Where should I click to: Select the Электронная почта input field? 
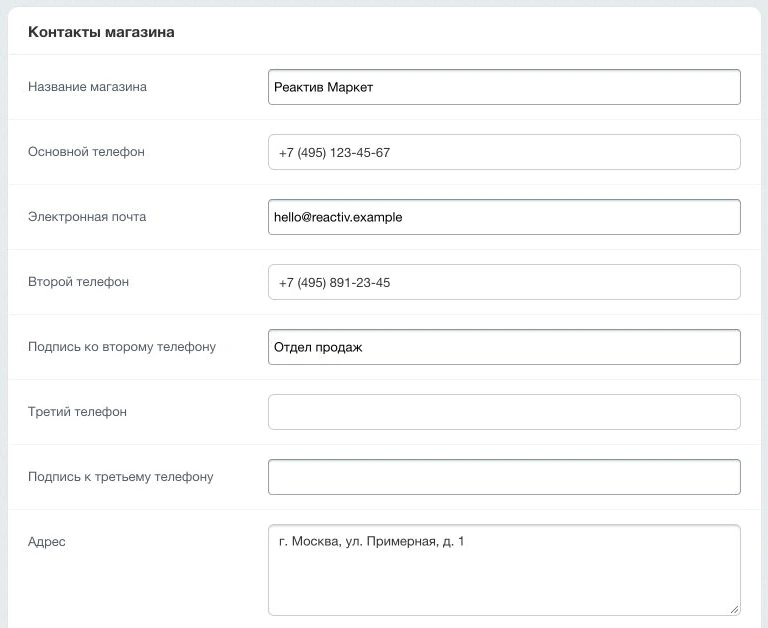pos(504,217)
